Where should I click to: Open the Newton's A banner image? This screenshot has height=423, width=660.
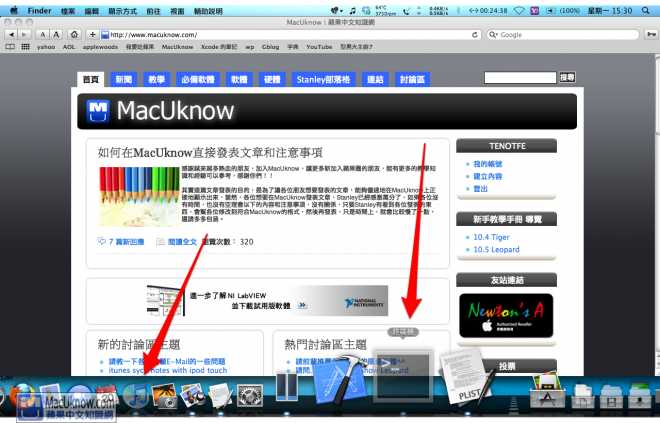point(506,316)
